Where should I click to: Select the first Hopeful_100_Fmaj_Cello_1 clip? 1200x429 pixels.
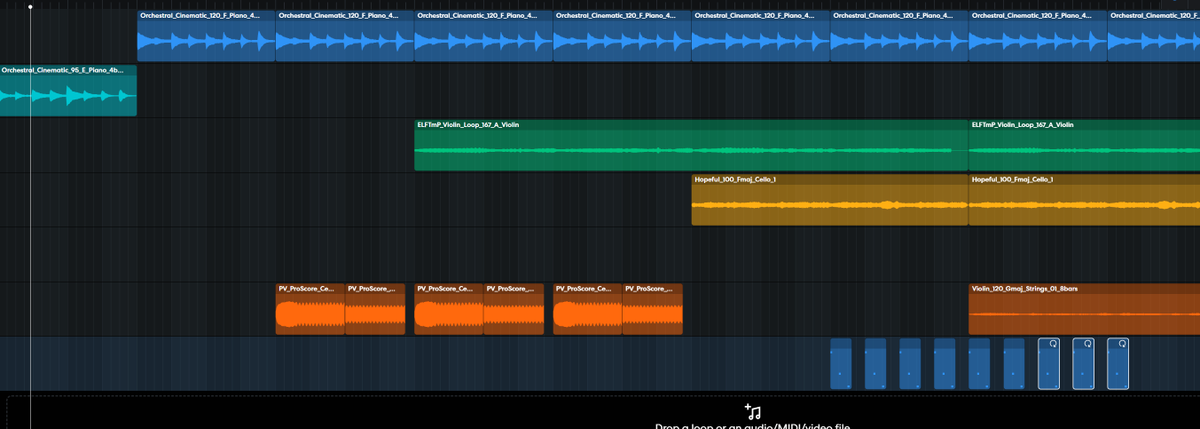830,200
